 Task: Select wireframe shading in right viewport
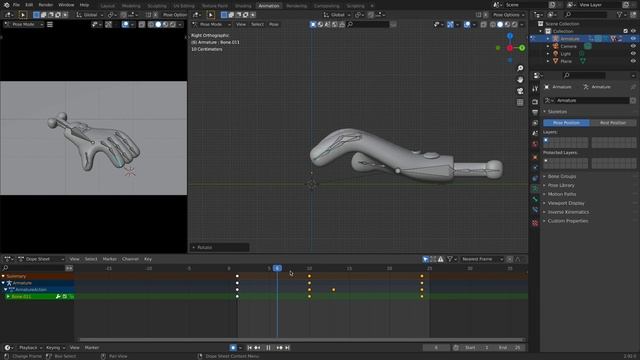493,24
